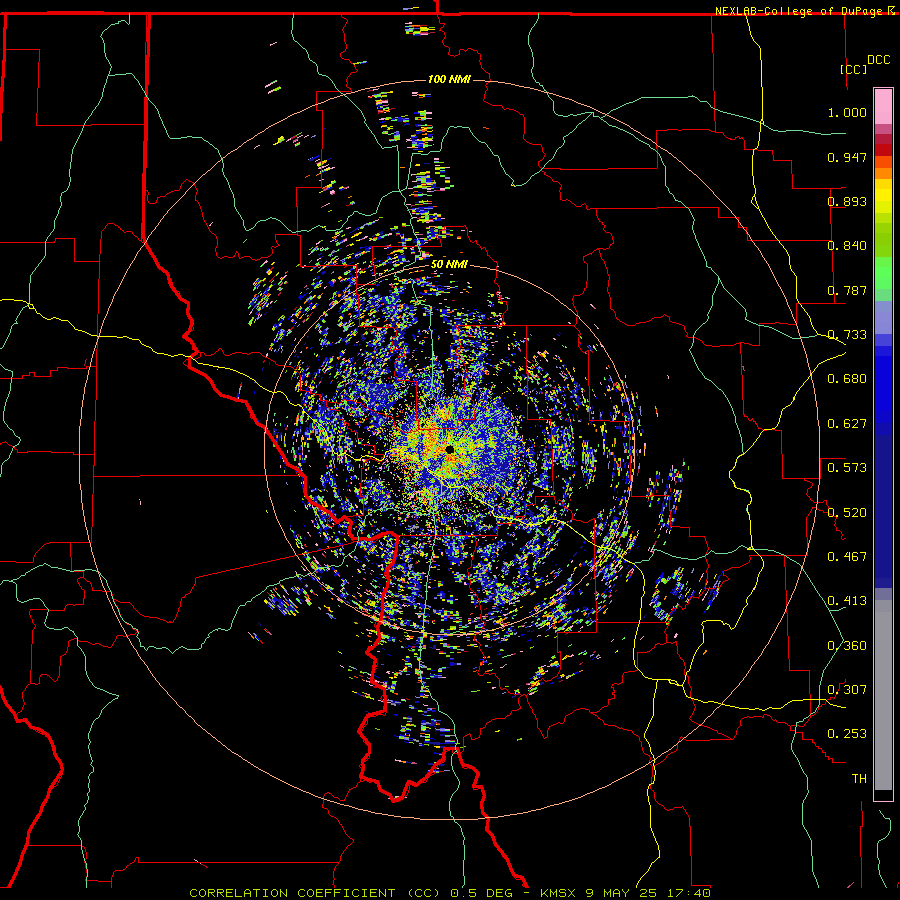900x900 pixels.
Task: Click the 0.467 scale value
Action: 847,557
